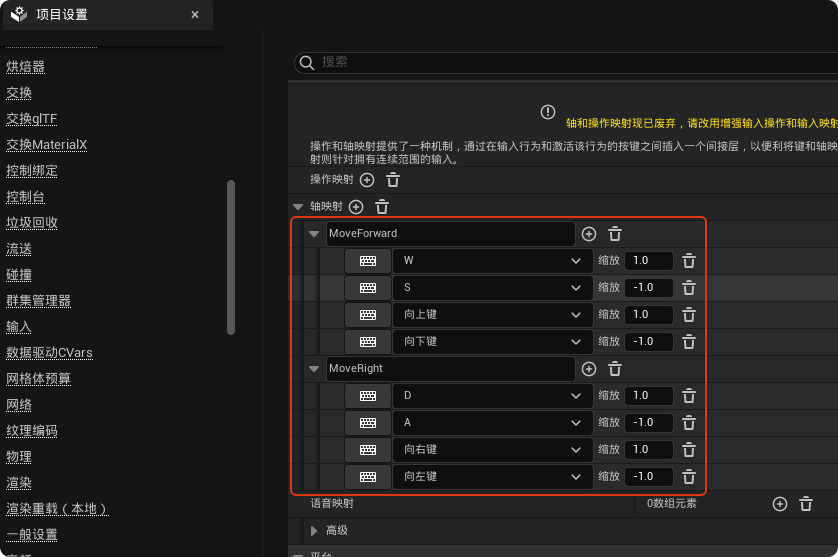The height and width of the screenshot is (557, 838).
Task: Open the 向上键 key dropdown
Action: tap(492, 315)
